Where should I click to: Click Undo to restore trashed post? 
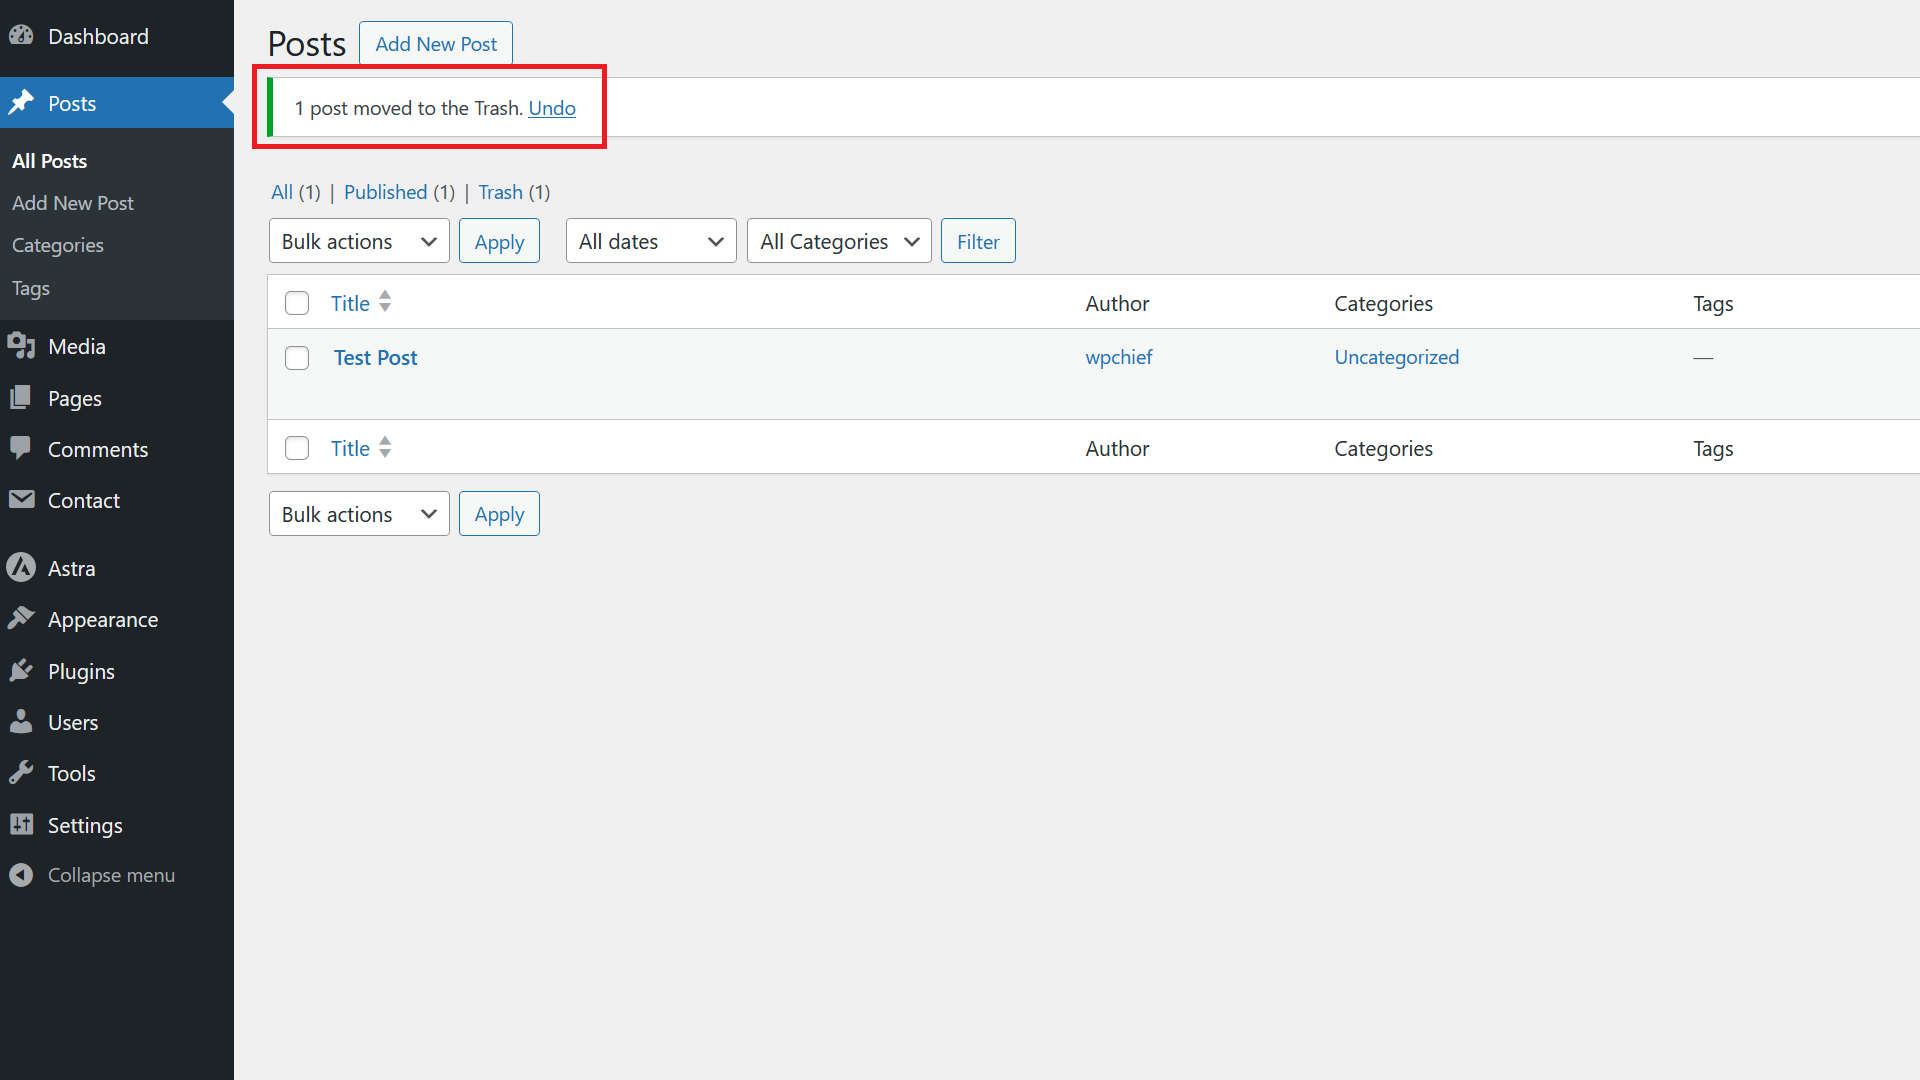click(553, 107)
